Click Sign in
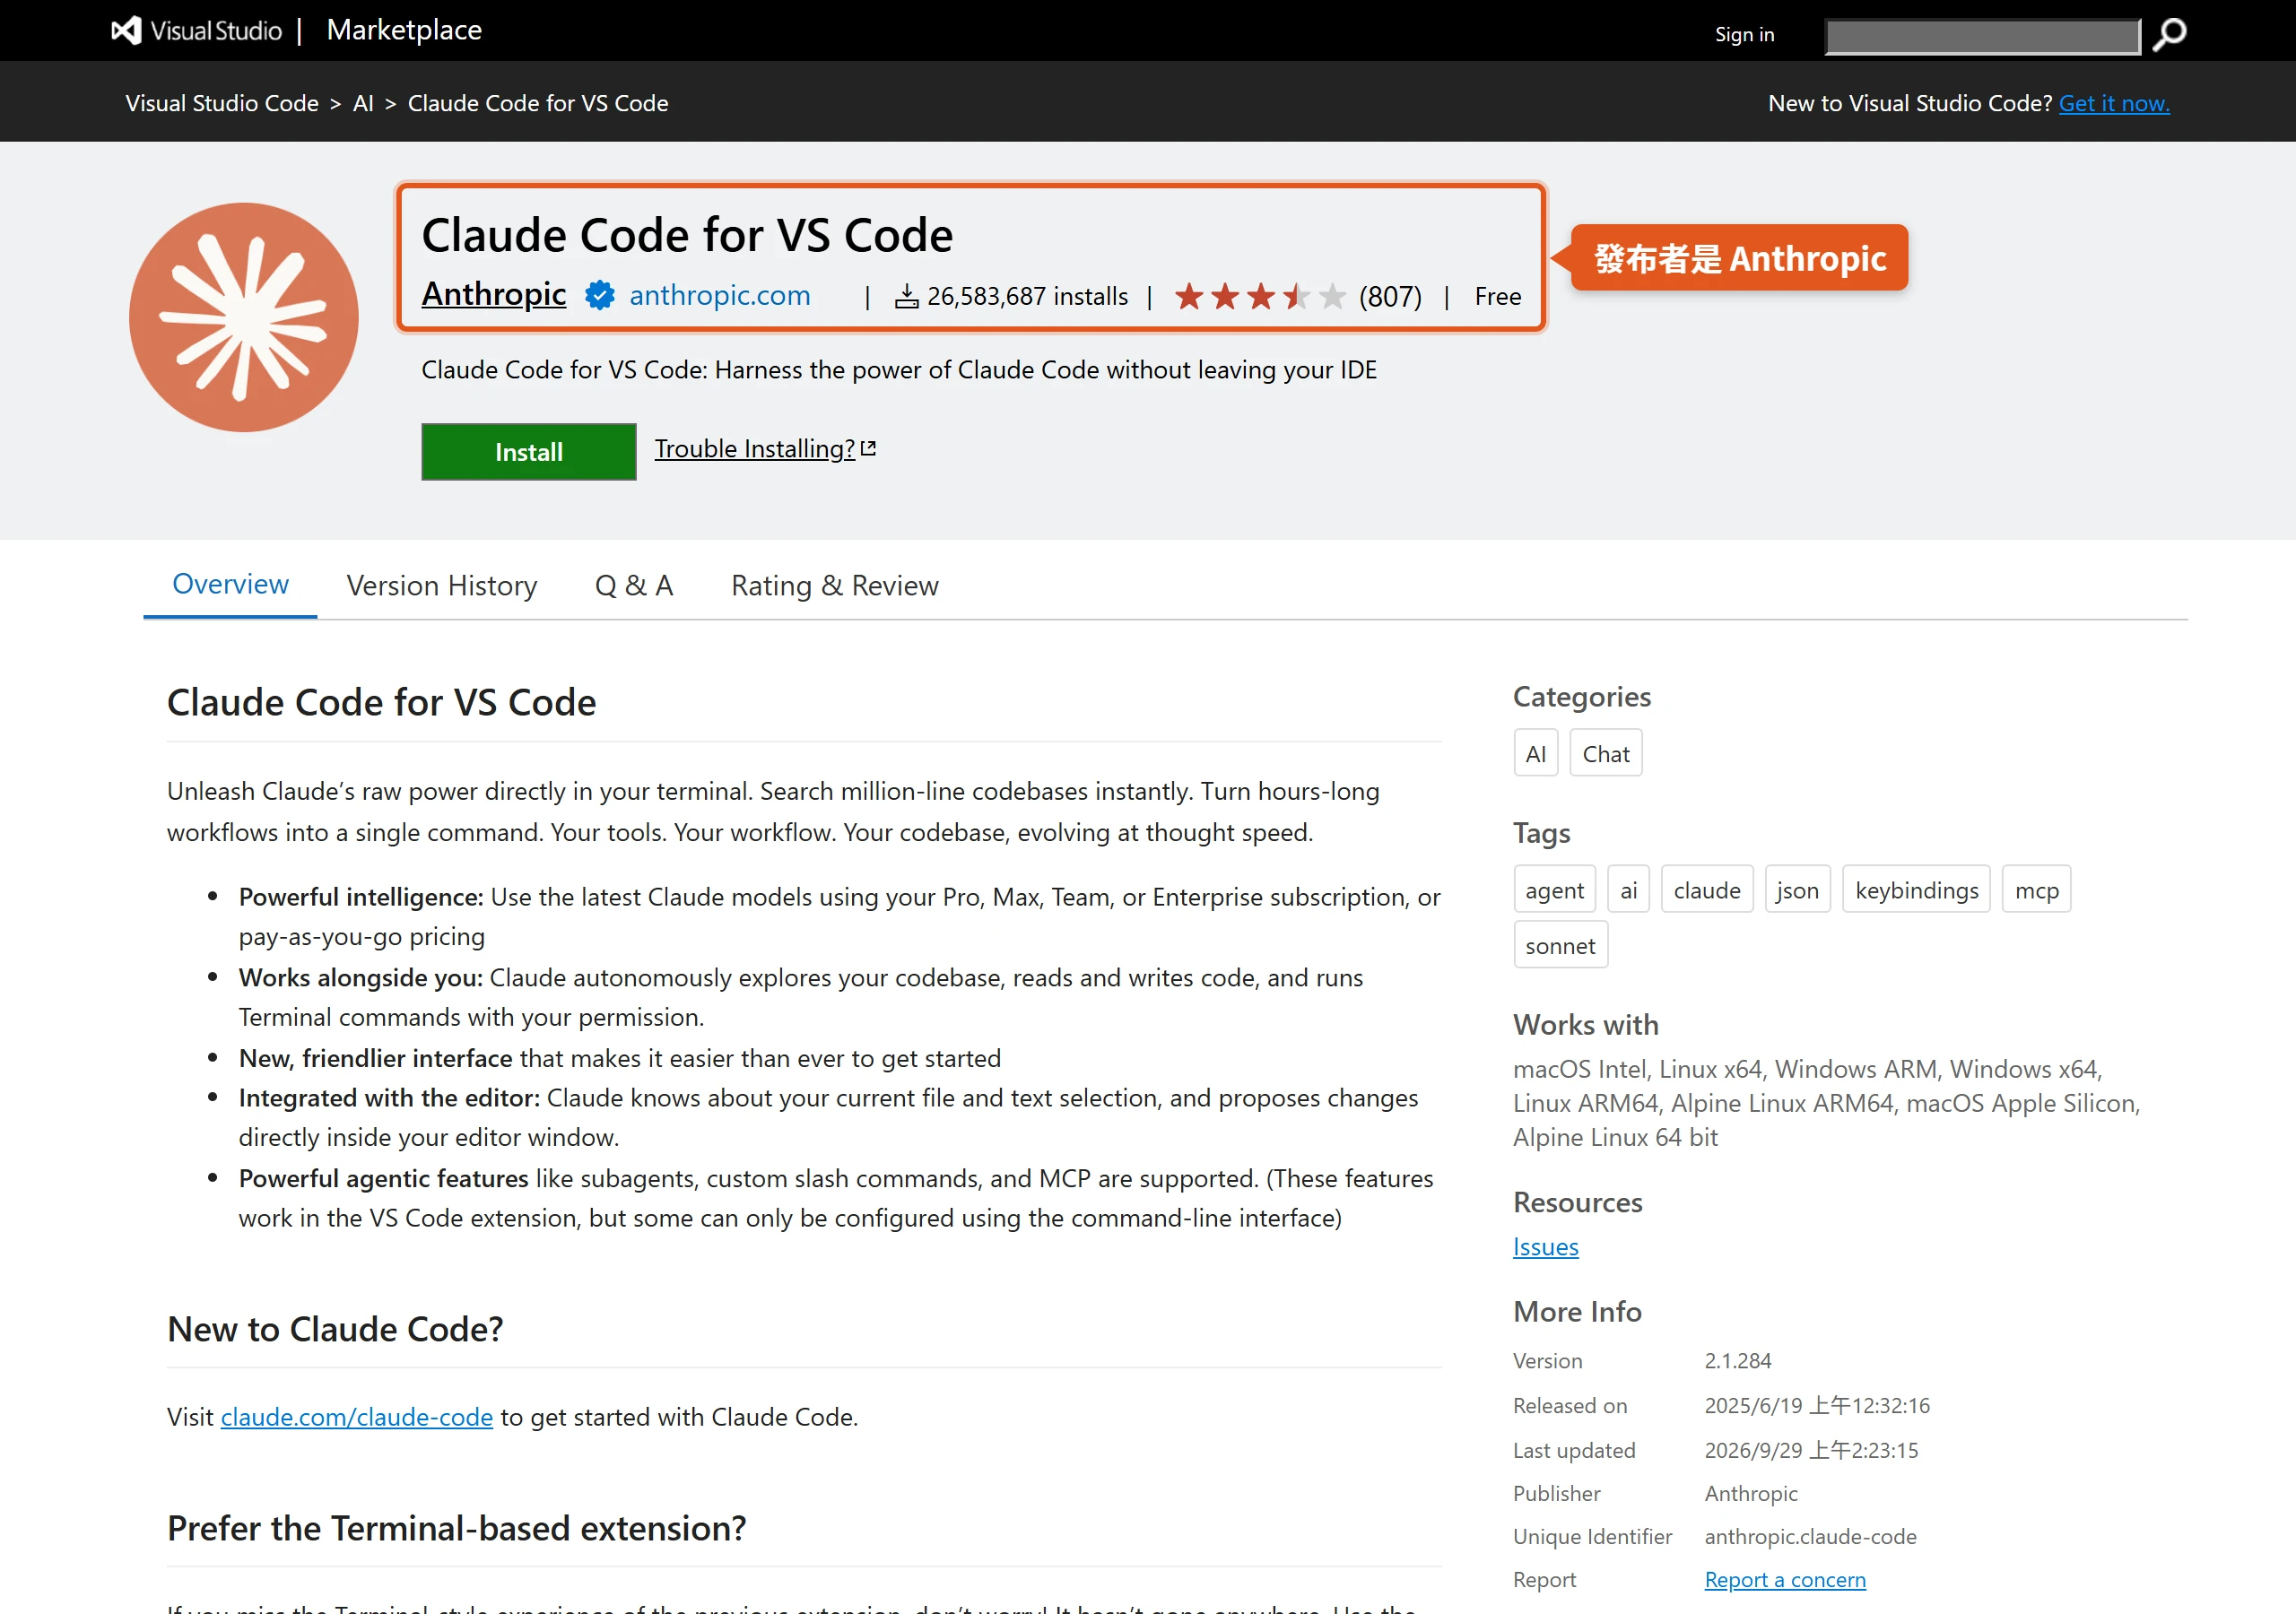 [x=1744, y=34]
